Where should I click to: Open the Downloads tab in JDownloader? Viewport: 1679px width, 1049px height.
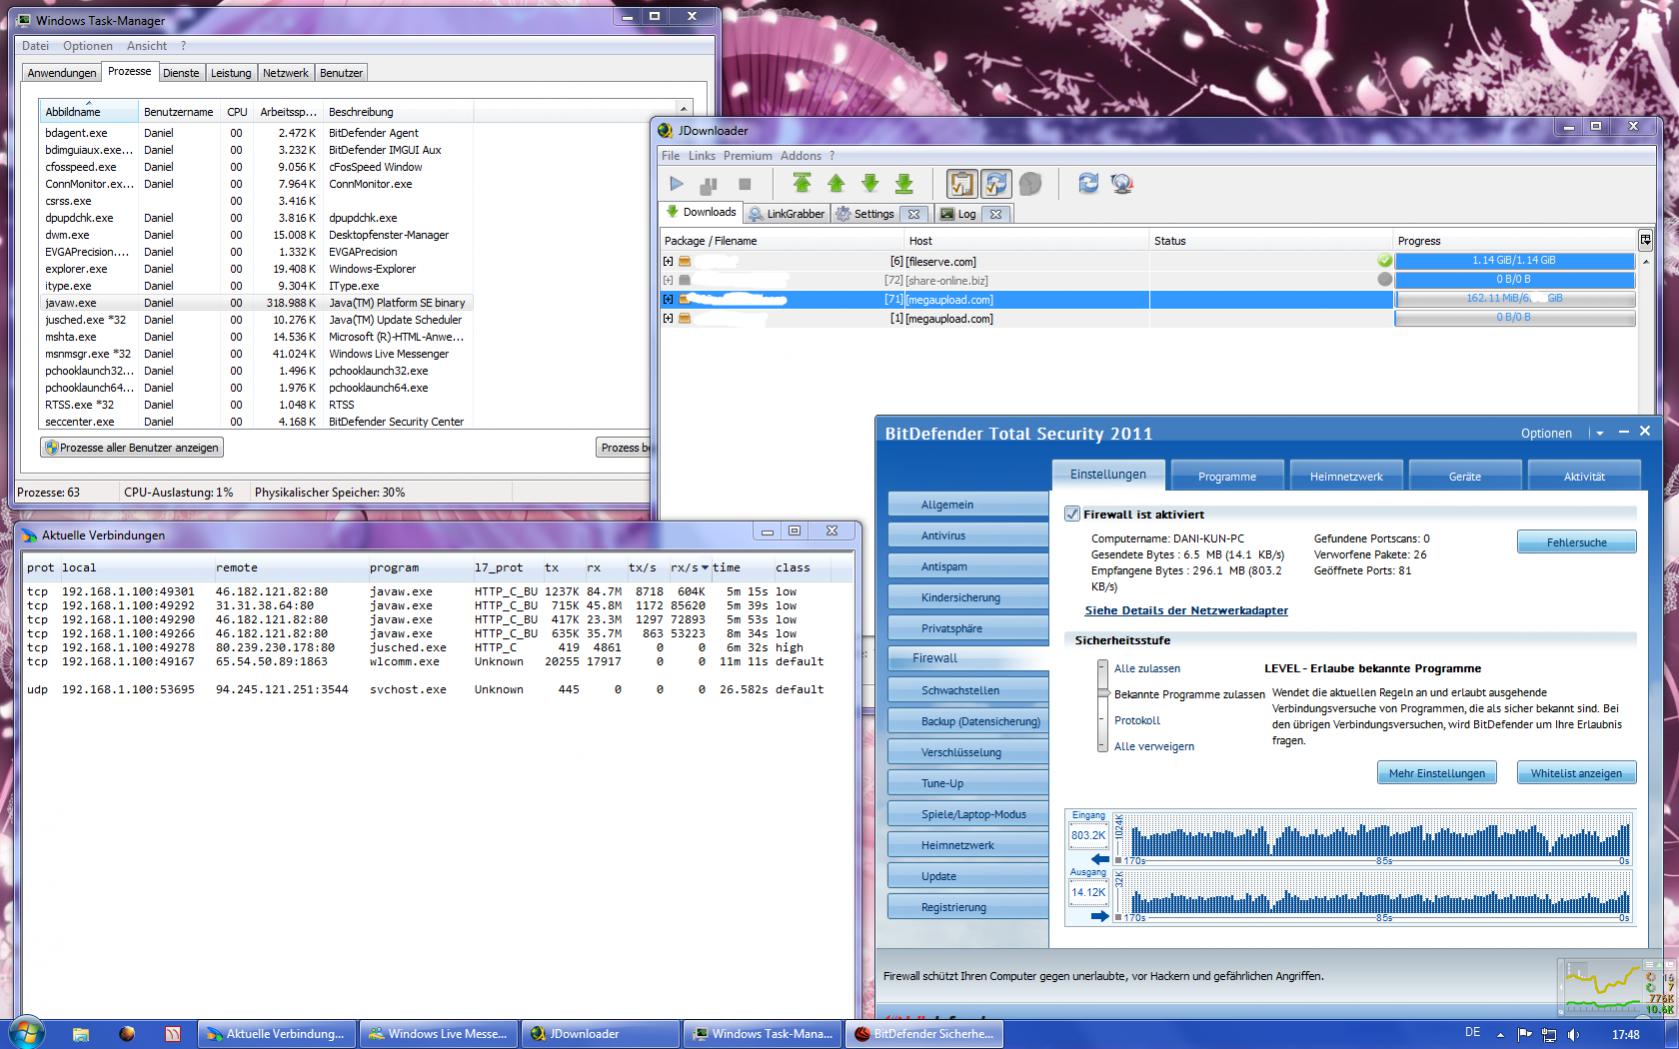700,212
